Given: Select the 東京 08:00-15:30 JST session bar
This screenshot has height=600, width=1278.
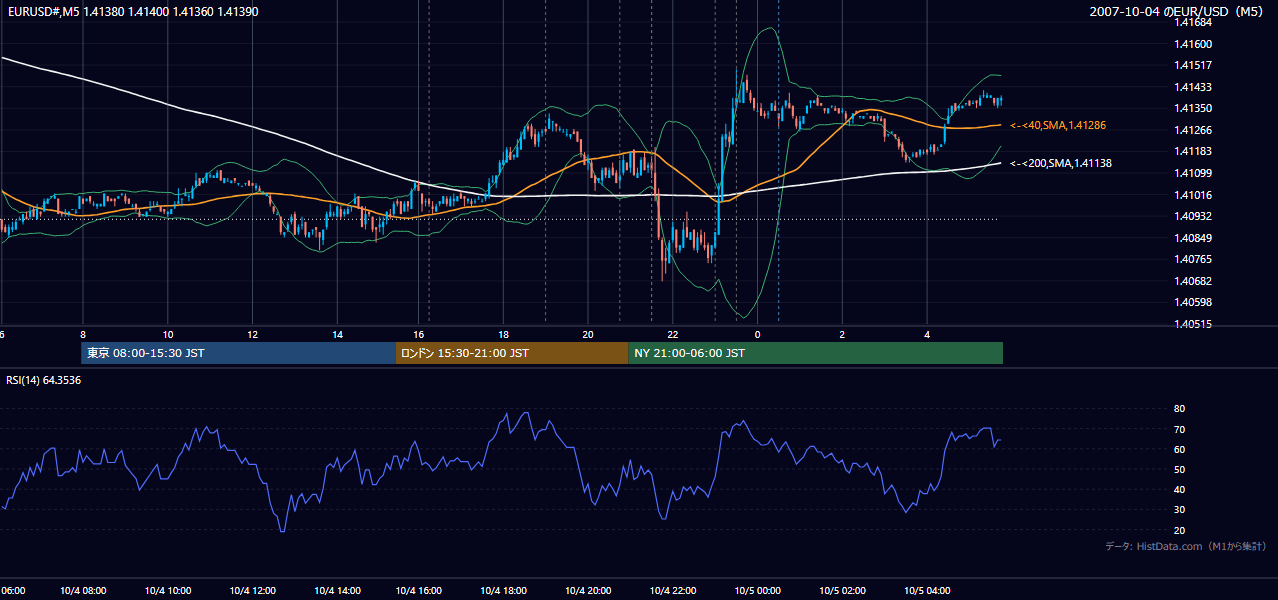Looking at the screenshot, I should tap(238, 353).
